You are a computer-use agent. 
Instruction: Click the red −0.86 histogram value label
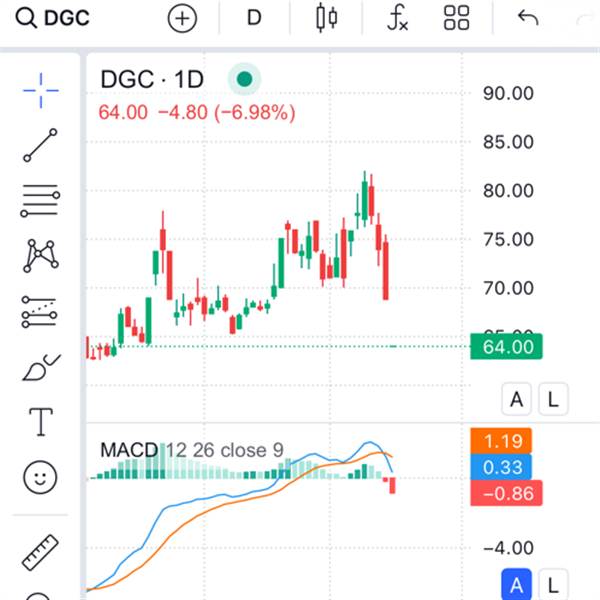[x=506, y=493]
